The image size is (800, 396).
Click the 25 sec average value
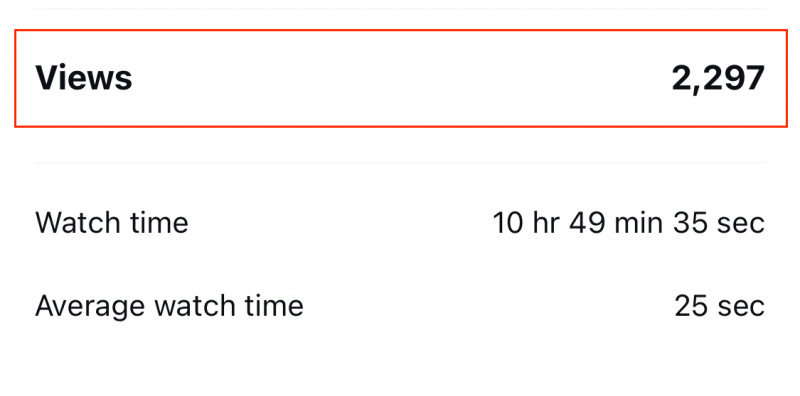tap(719, 306)
